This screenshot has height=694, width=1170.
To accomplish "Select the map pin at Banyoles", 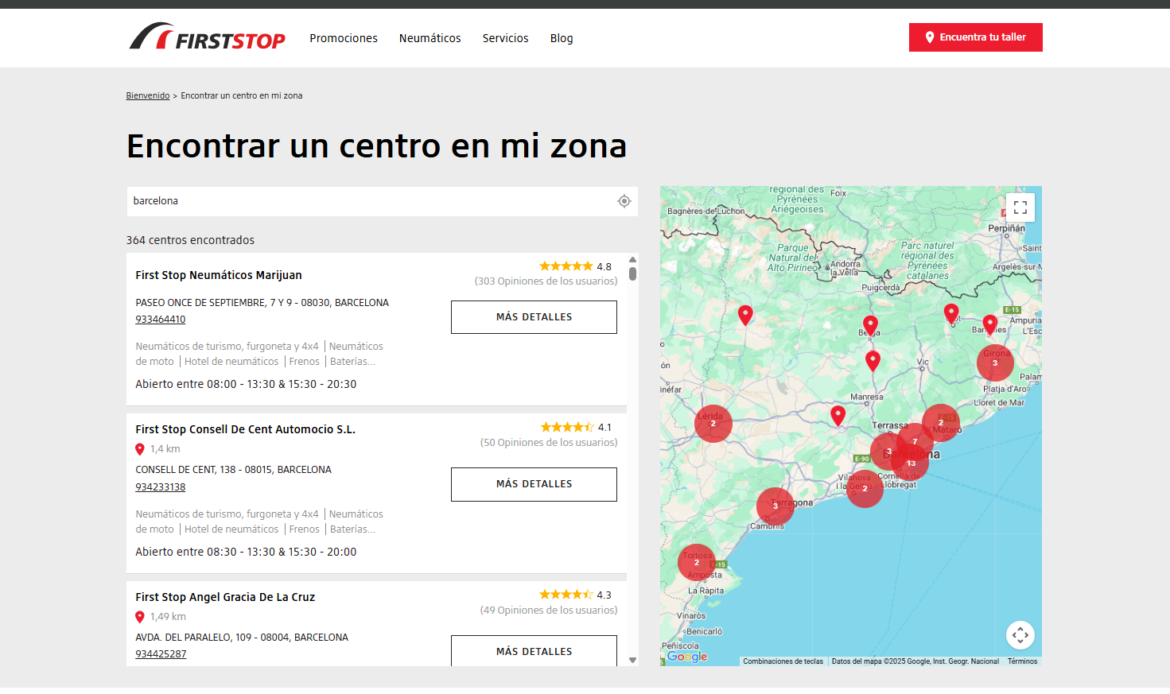I will click(989, 324).
